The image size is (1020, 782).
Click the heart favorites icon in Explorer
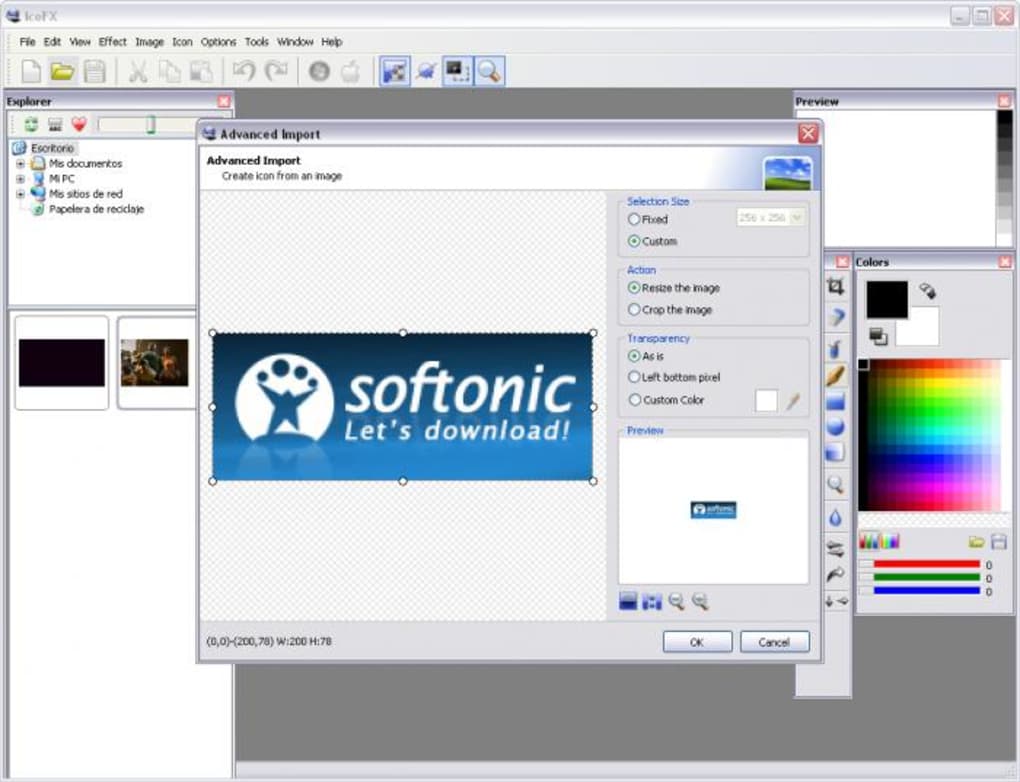click(79, 125)
